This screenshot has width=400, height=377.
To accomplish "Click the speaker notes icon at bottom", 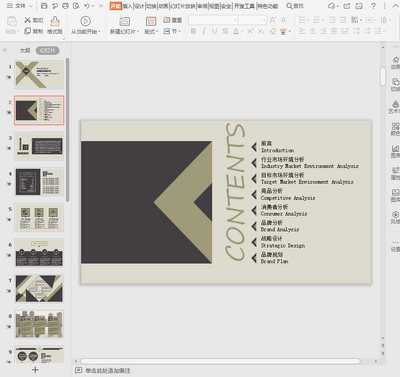I will [78, 370].
